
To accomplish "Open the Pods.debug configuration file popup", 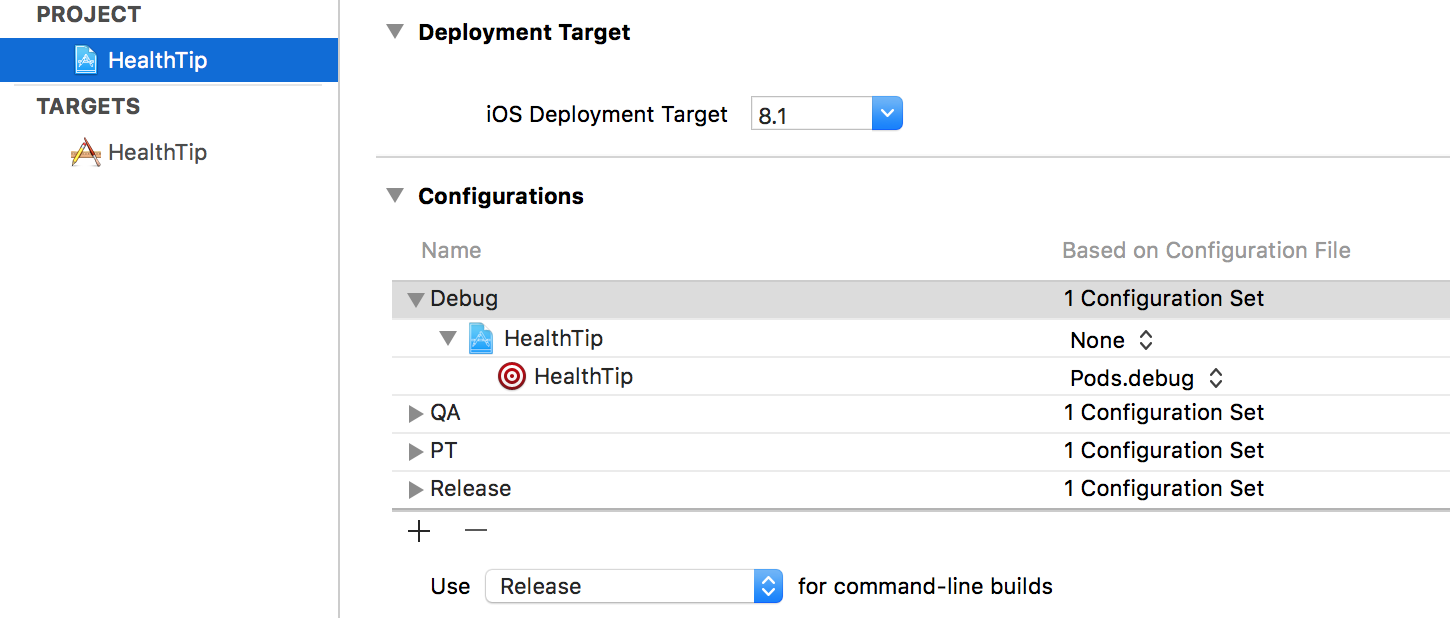I will click(1147, 378).
